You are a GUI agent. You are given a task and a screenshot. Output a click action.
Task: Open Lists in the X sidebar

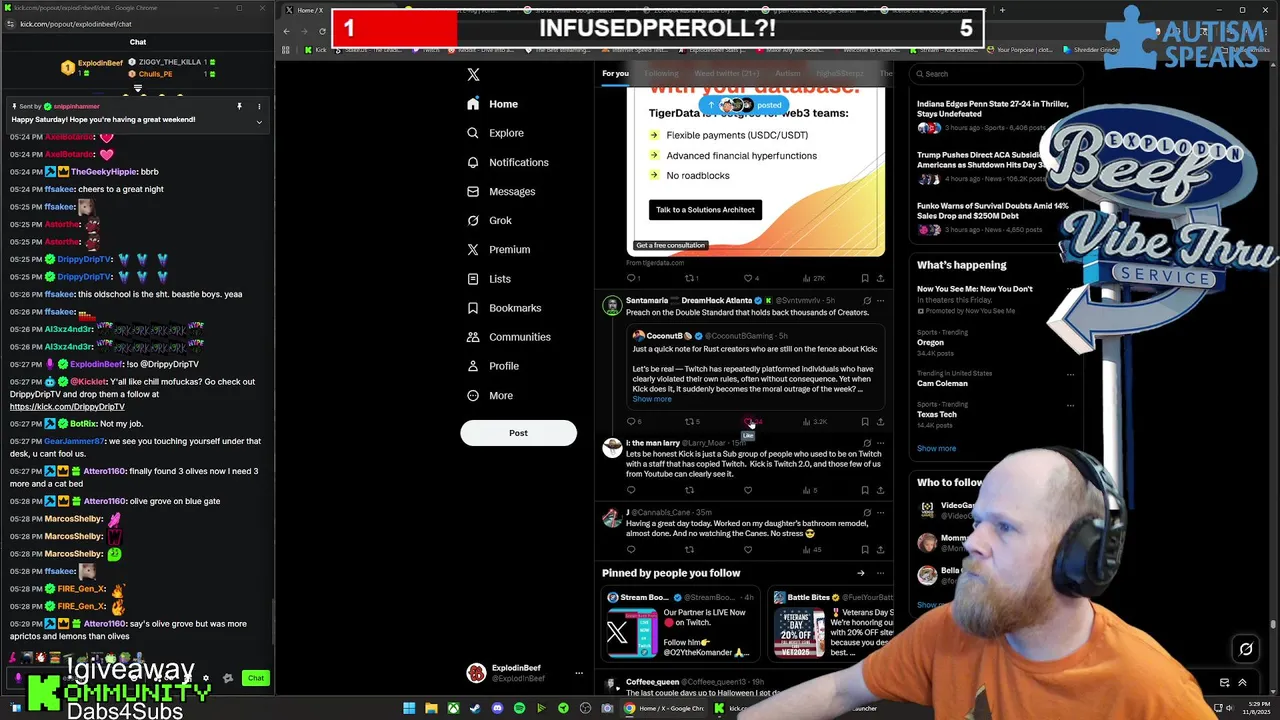[488, 279]
